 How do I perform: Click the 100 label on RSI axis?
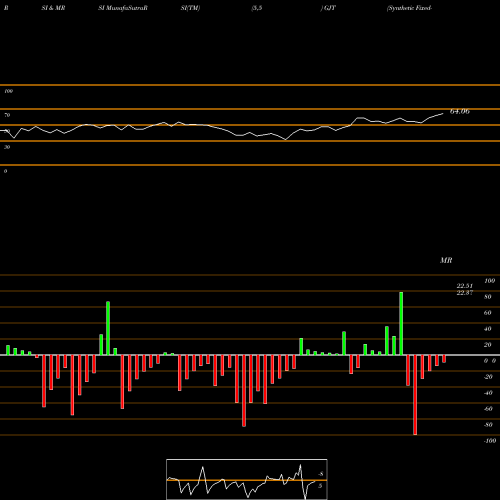pyautogui.click(x=8, y=91)
